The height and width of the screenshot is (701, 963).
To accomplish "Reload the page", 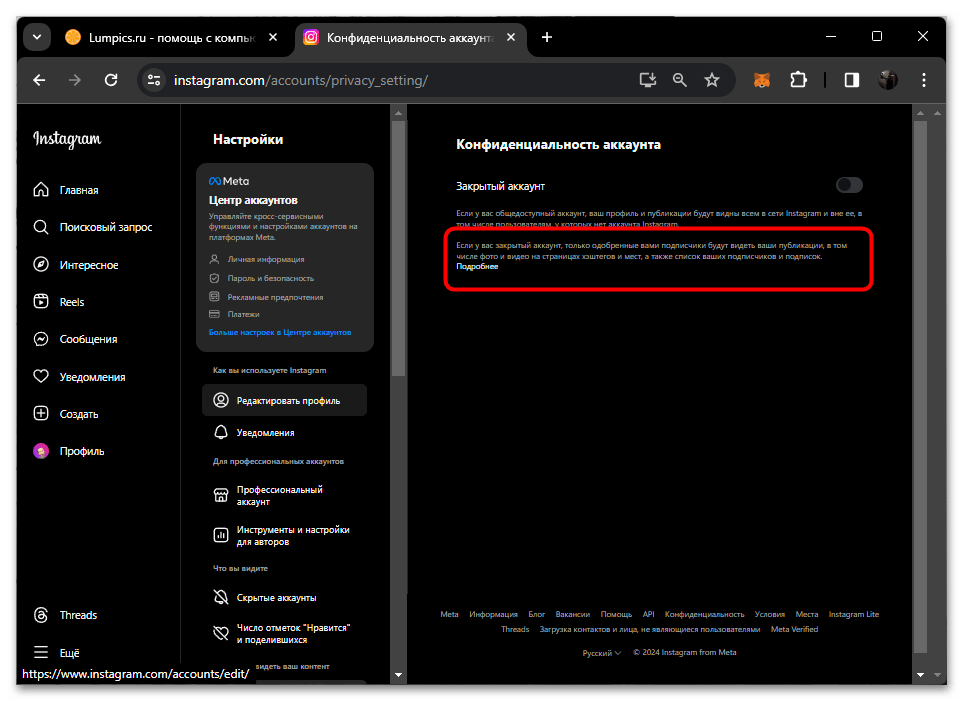I will (x=111, y=80).
